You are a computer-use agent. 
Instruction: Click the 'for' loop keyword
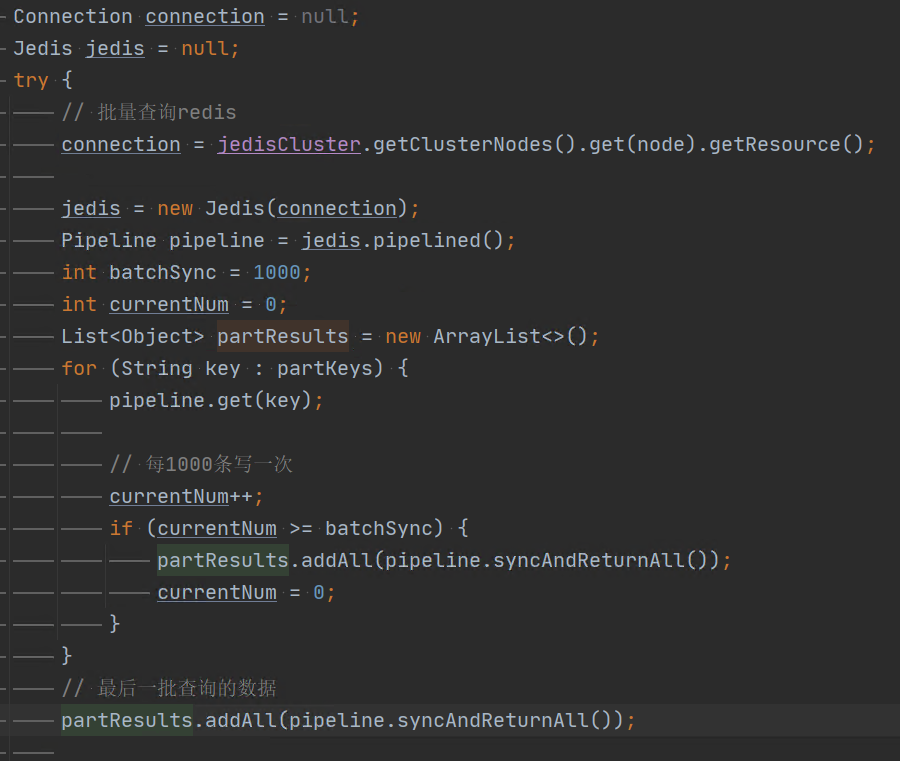tap(79, 368)
